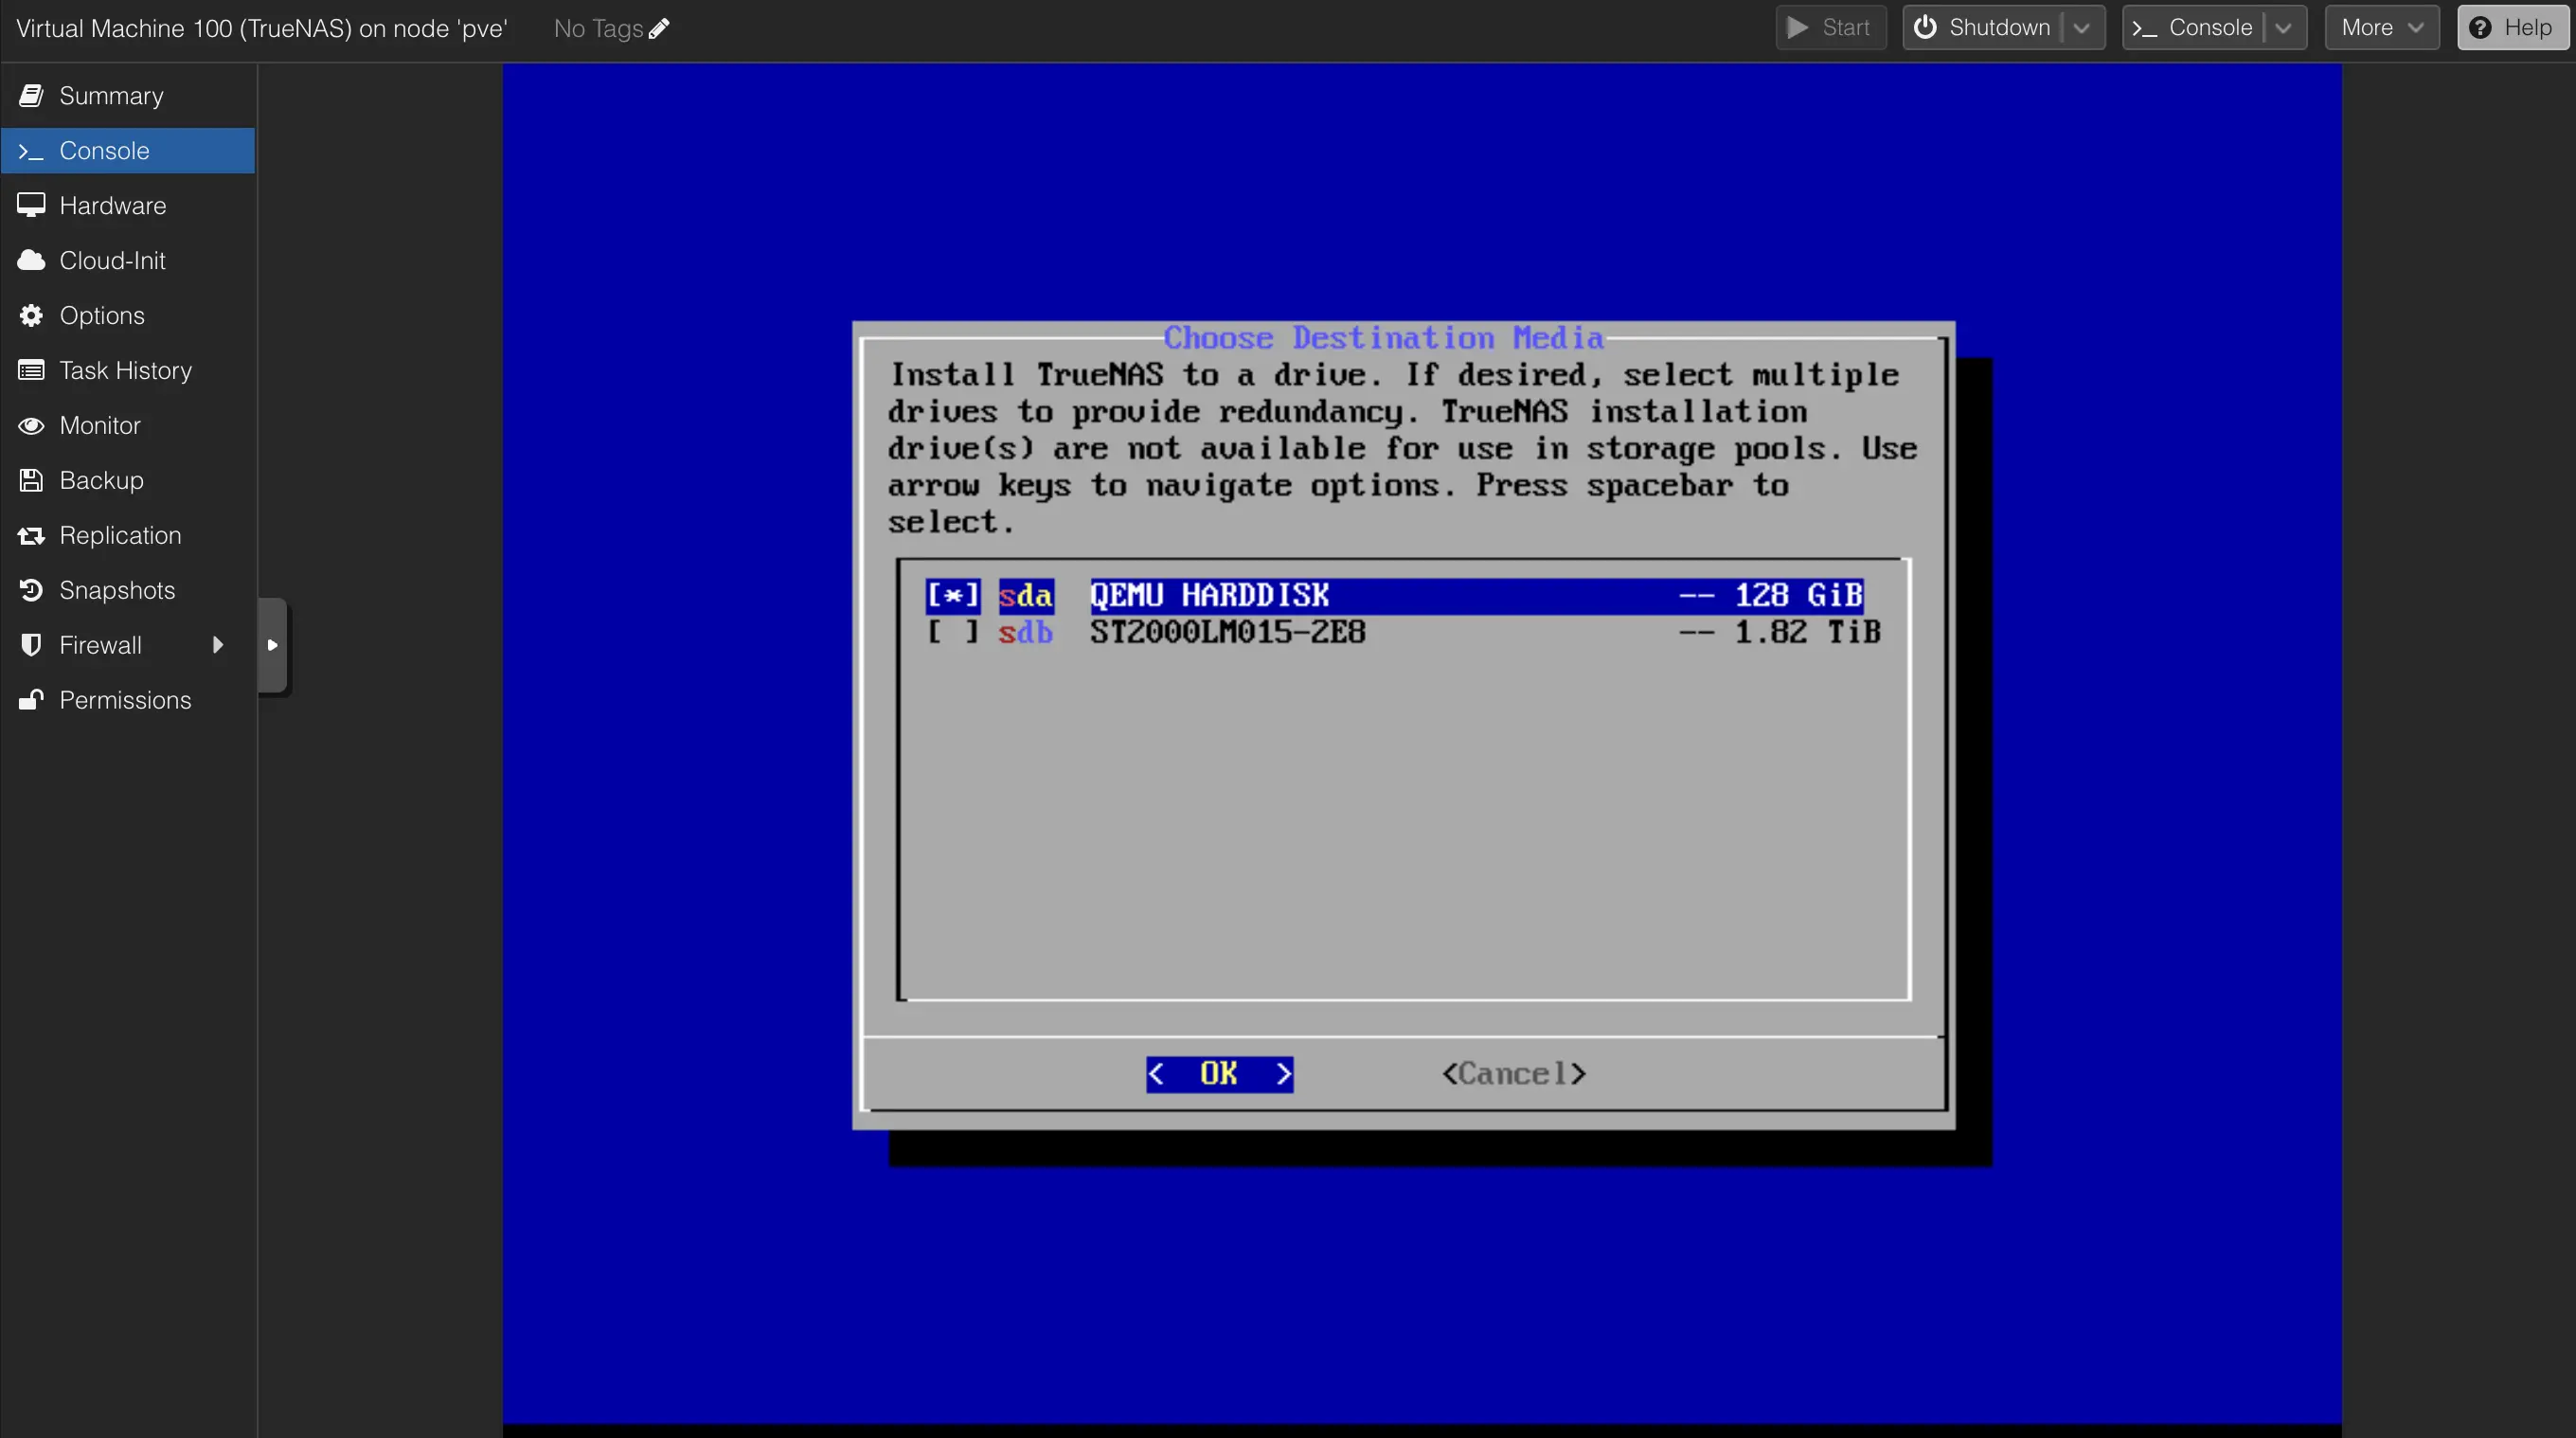
Task: Toggle the sdb drive checkbox
Action: [953, 633]
